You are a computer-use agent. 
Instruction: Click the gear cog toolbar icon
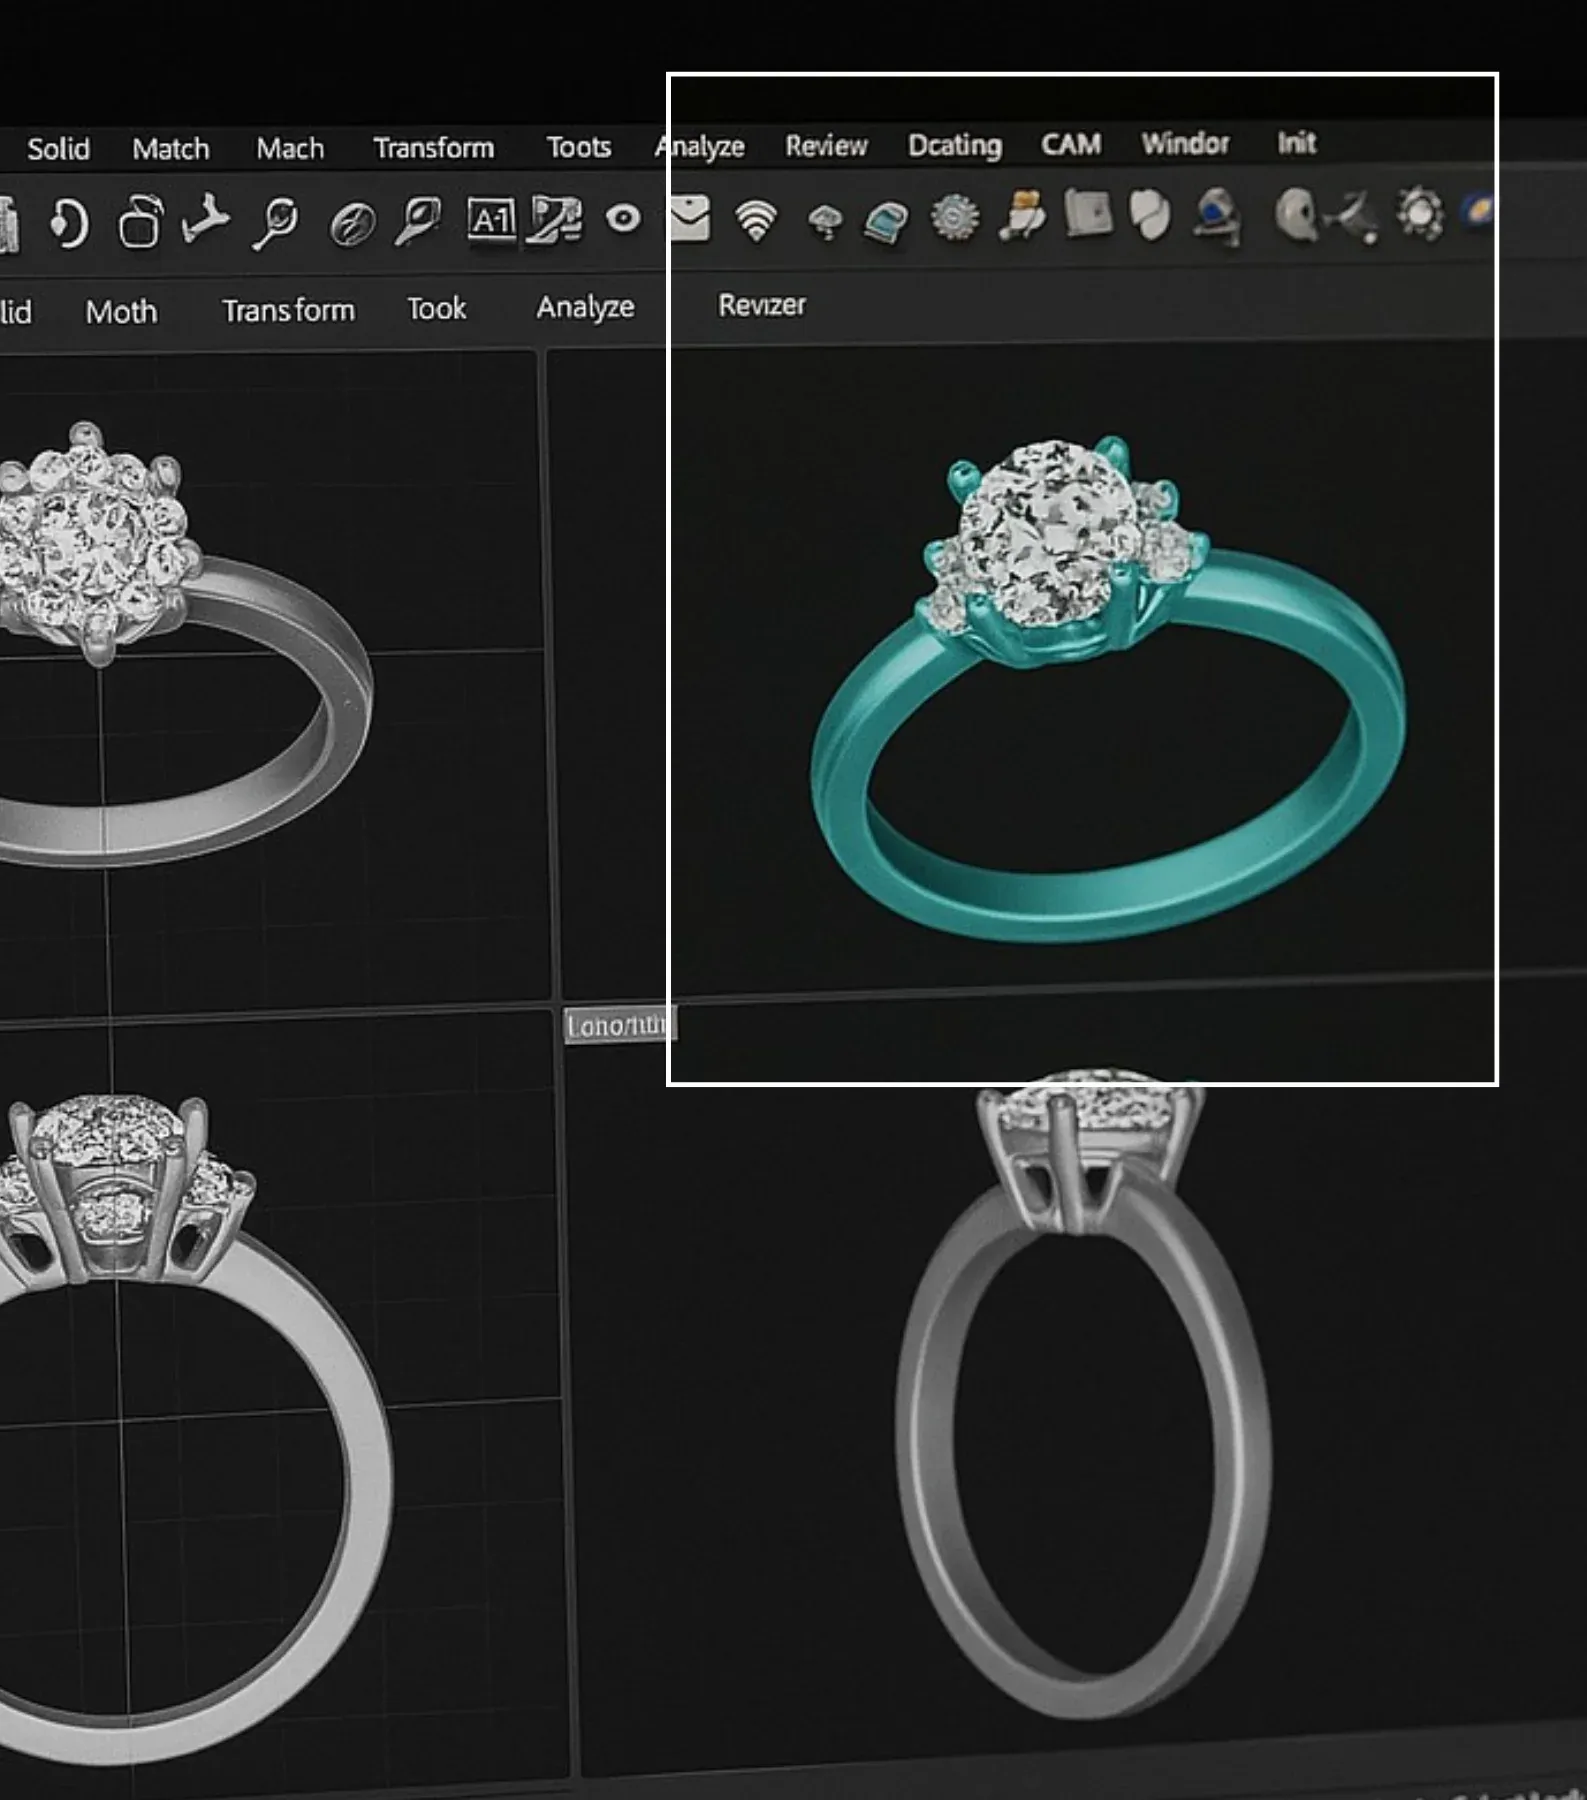coord(955,217)
